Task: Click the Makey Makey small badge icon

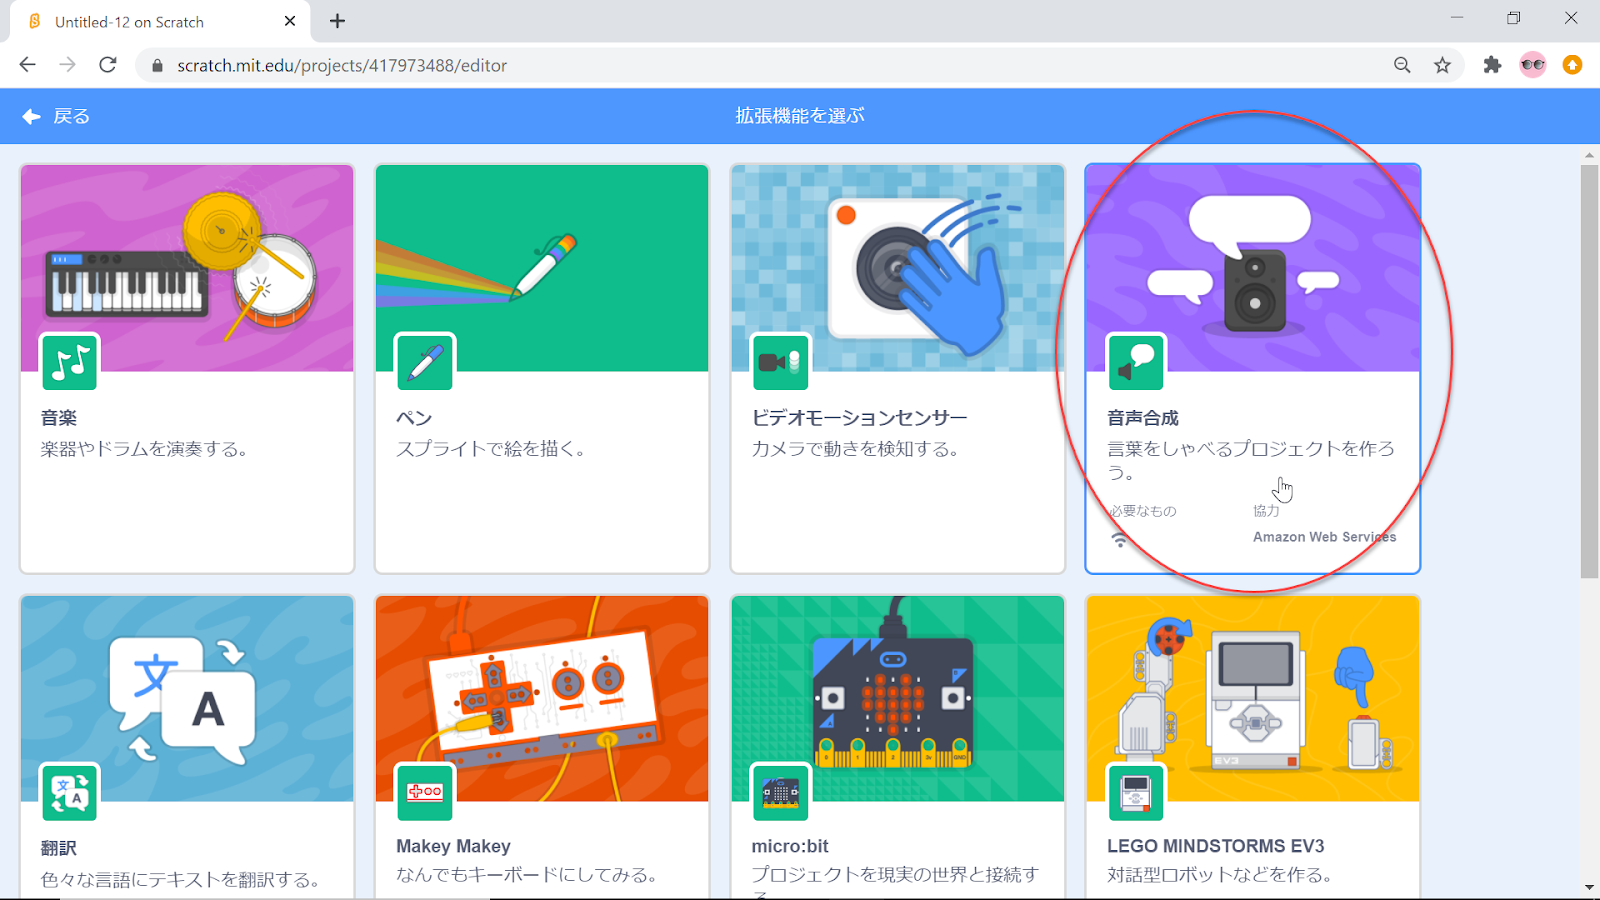Action: (x=425, y=793)
